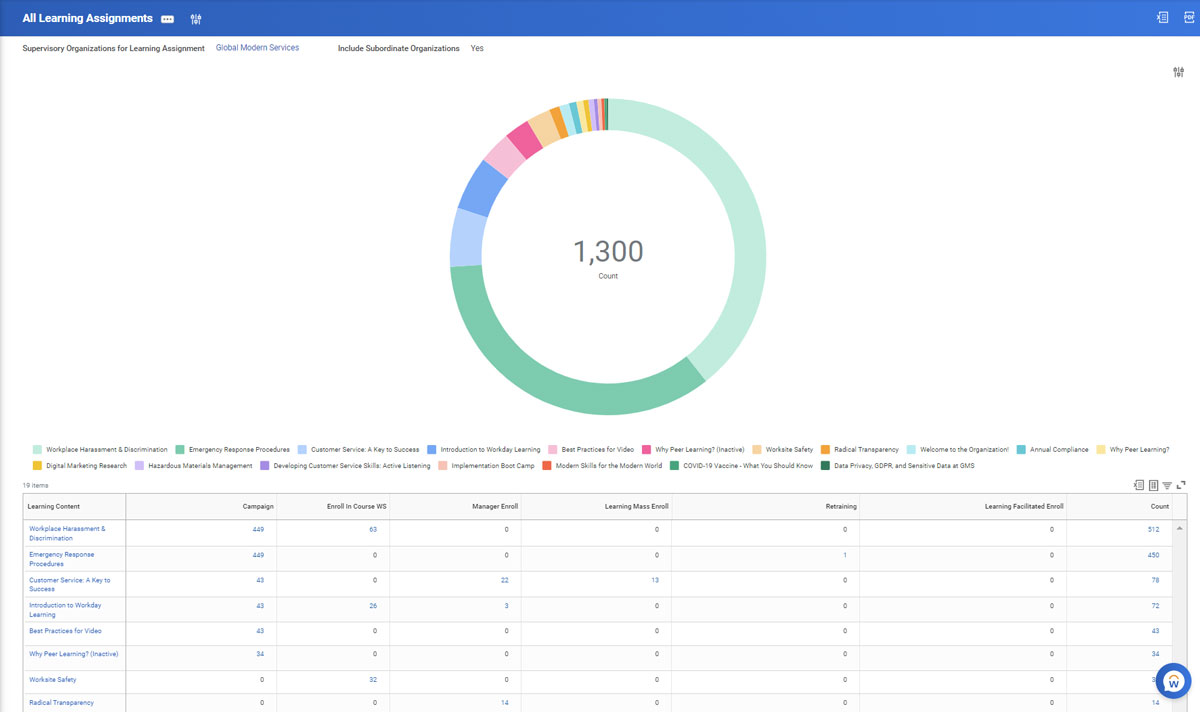The width and height of the screenshot is (1200, 712).
Task: Open table column preferences icon
Action: click(x=1153, y=485)
